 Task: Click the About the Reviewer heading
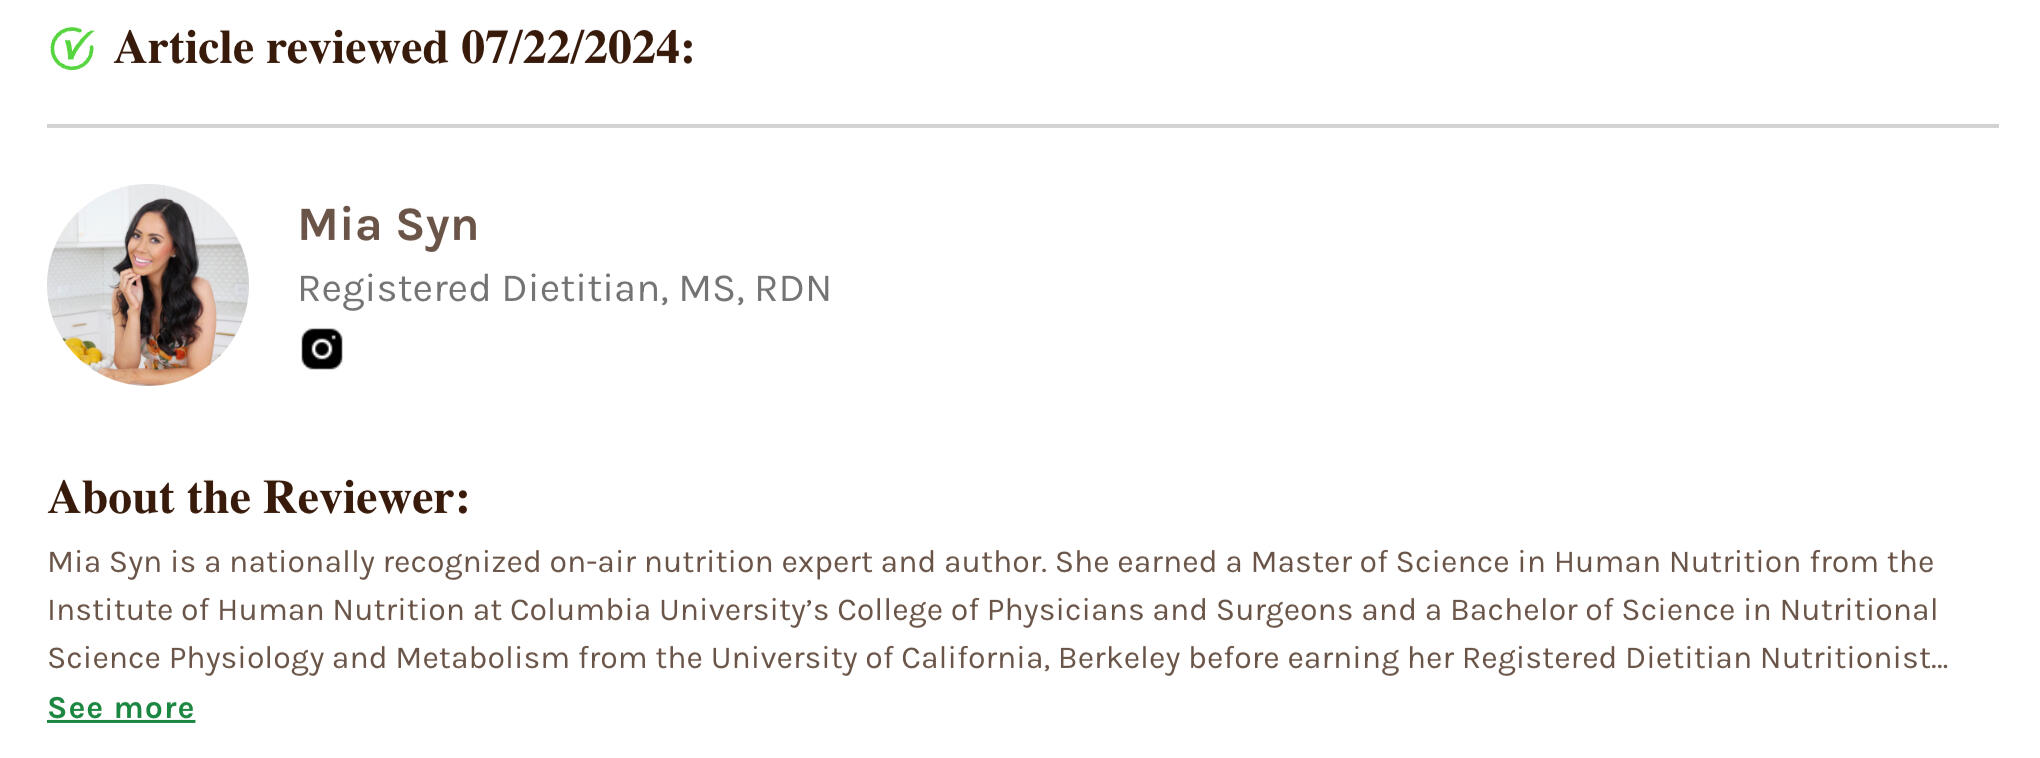click(x=258, y=498)
